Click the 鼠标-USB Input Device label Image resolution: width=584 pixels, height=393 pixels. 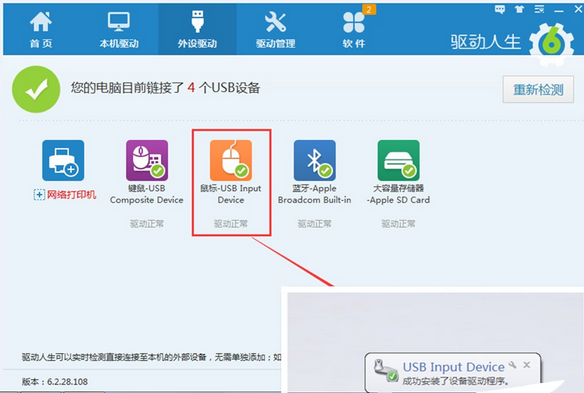pyautogui.click(x=231, y=194)
